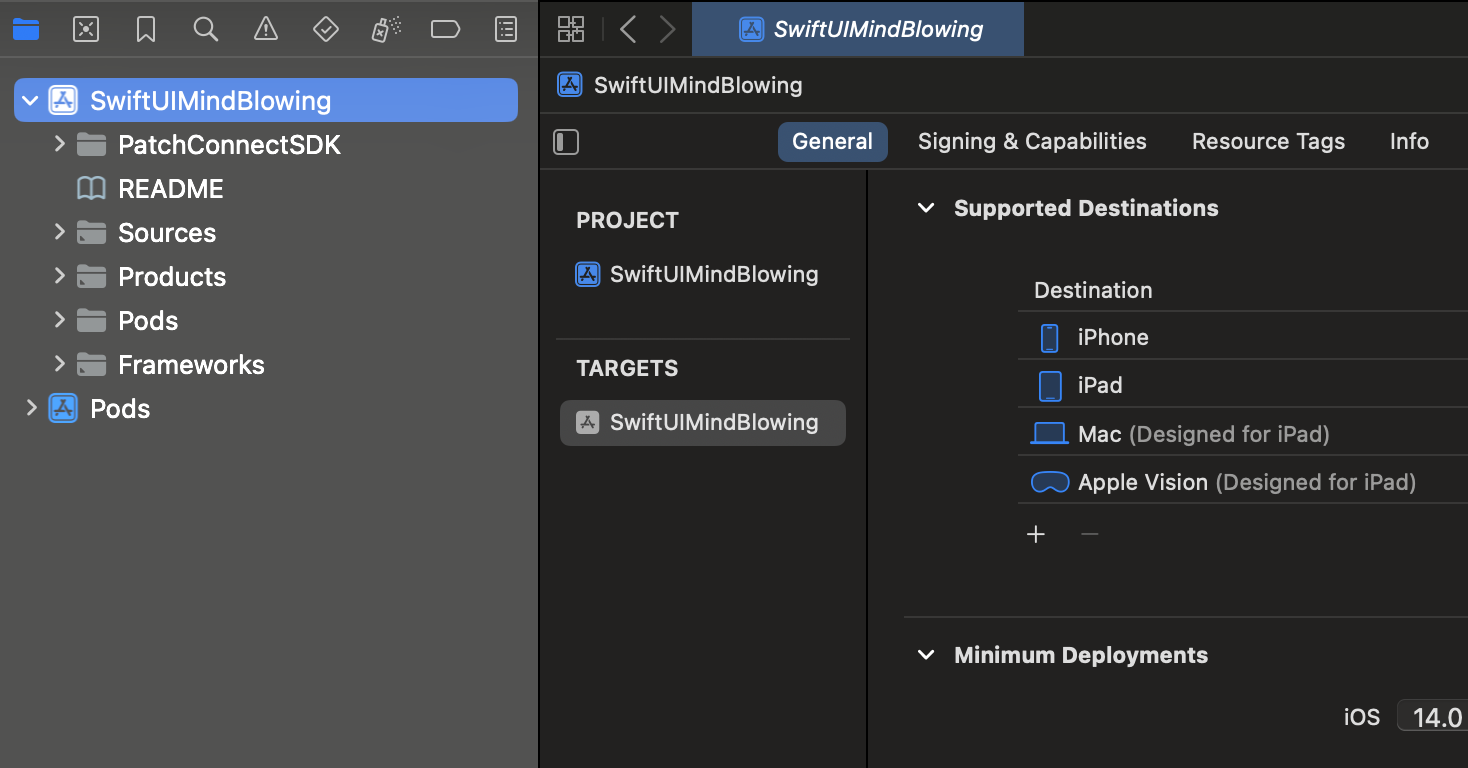Click the related items grid icon
This screenshot has height=768, width=1468.
pyautogui.click(x=571, y=30)
